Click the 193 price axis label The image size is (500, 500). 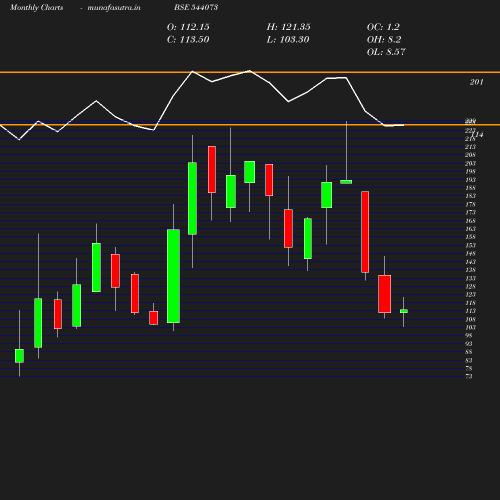[x=471, y=180]
